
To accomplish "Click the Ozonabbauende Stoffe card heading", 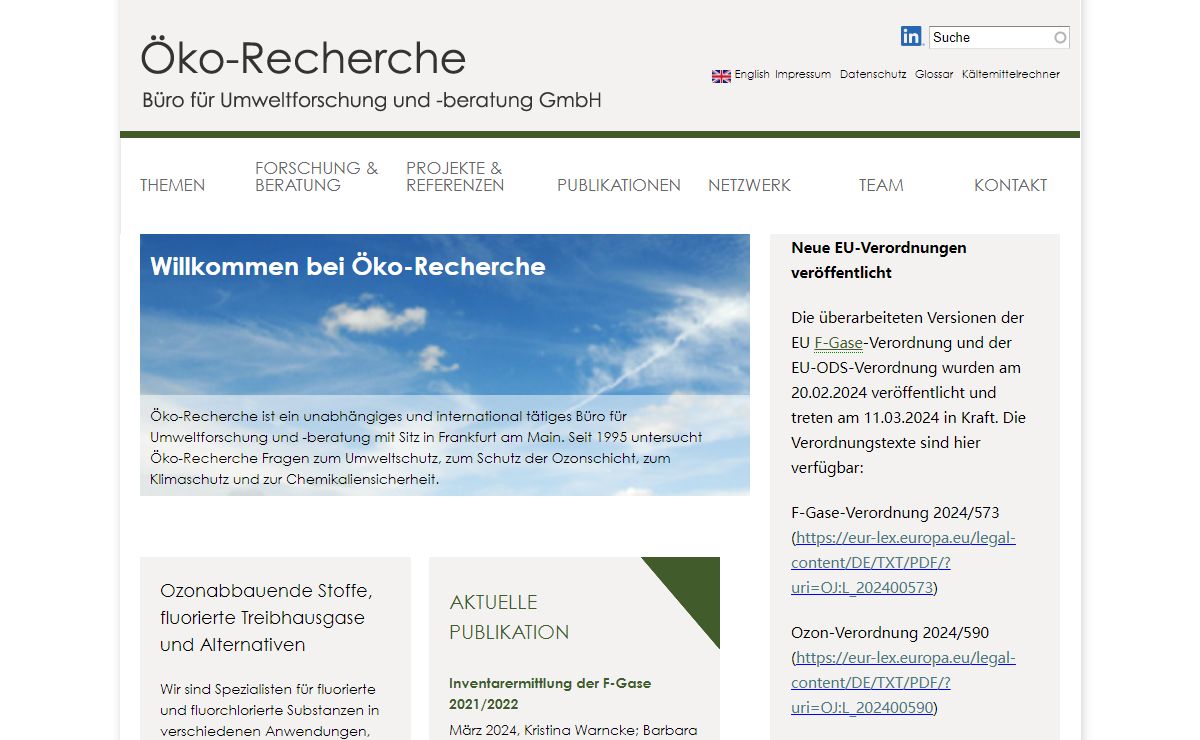I will 266,617.
